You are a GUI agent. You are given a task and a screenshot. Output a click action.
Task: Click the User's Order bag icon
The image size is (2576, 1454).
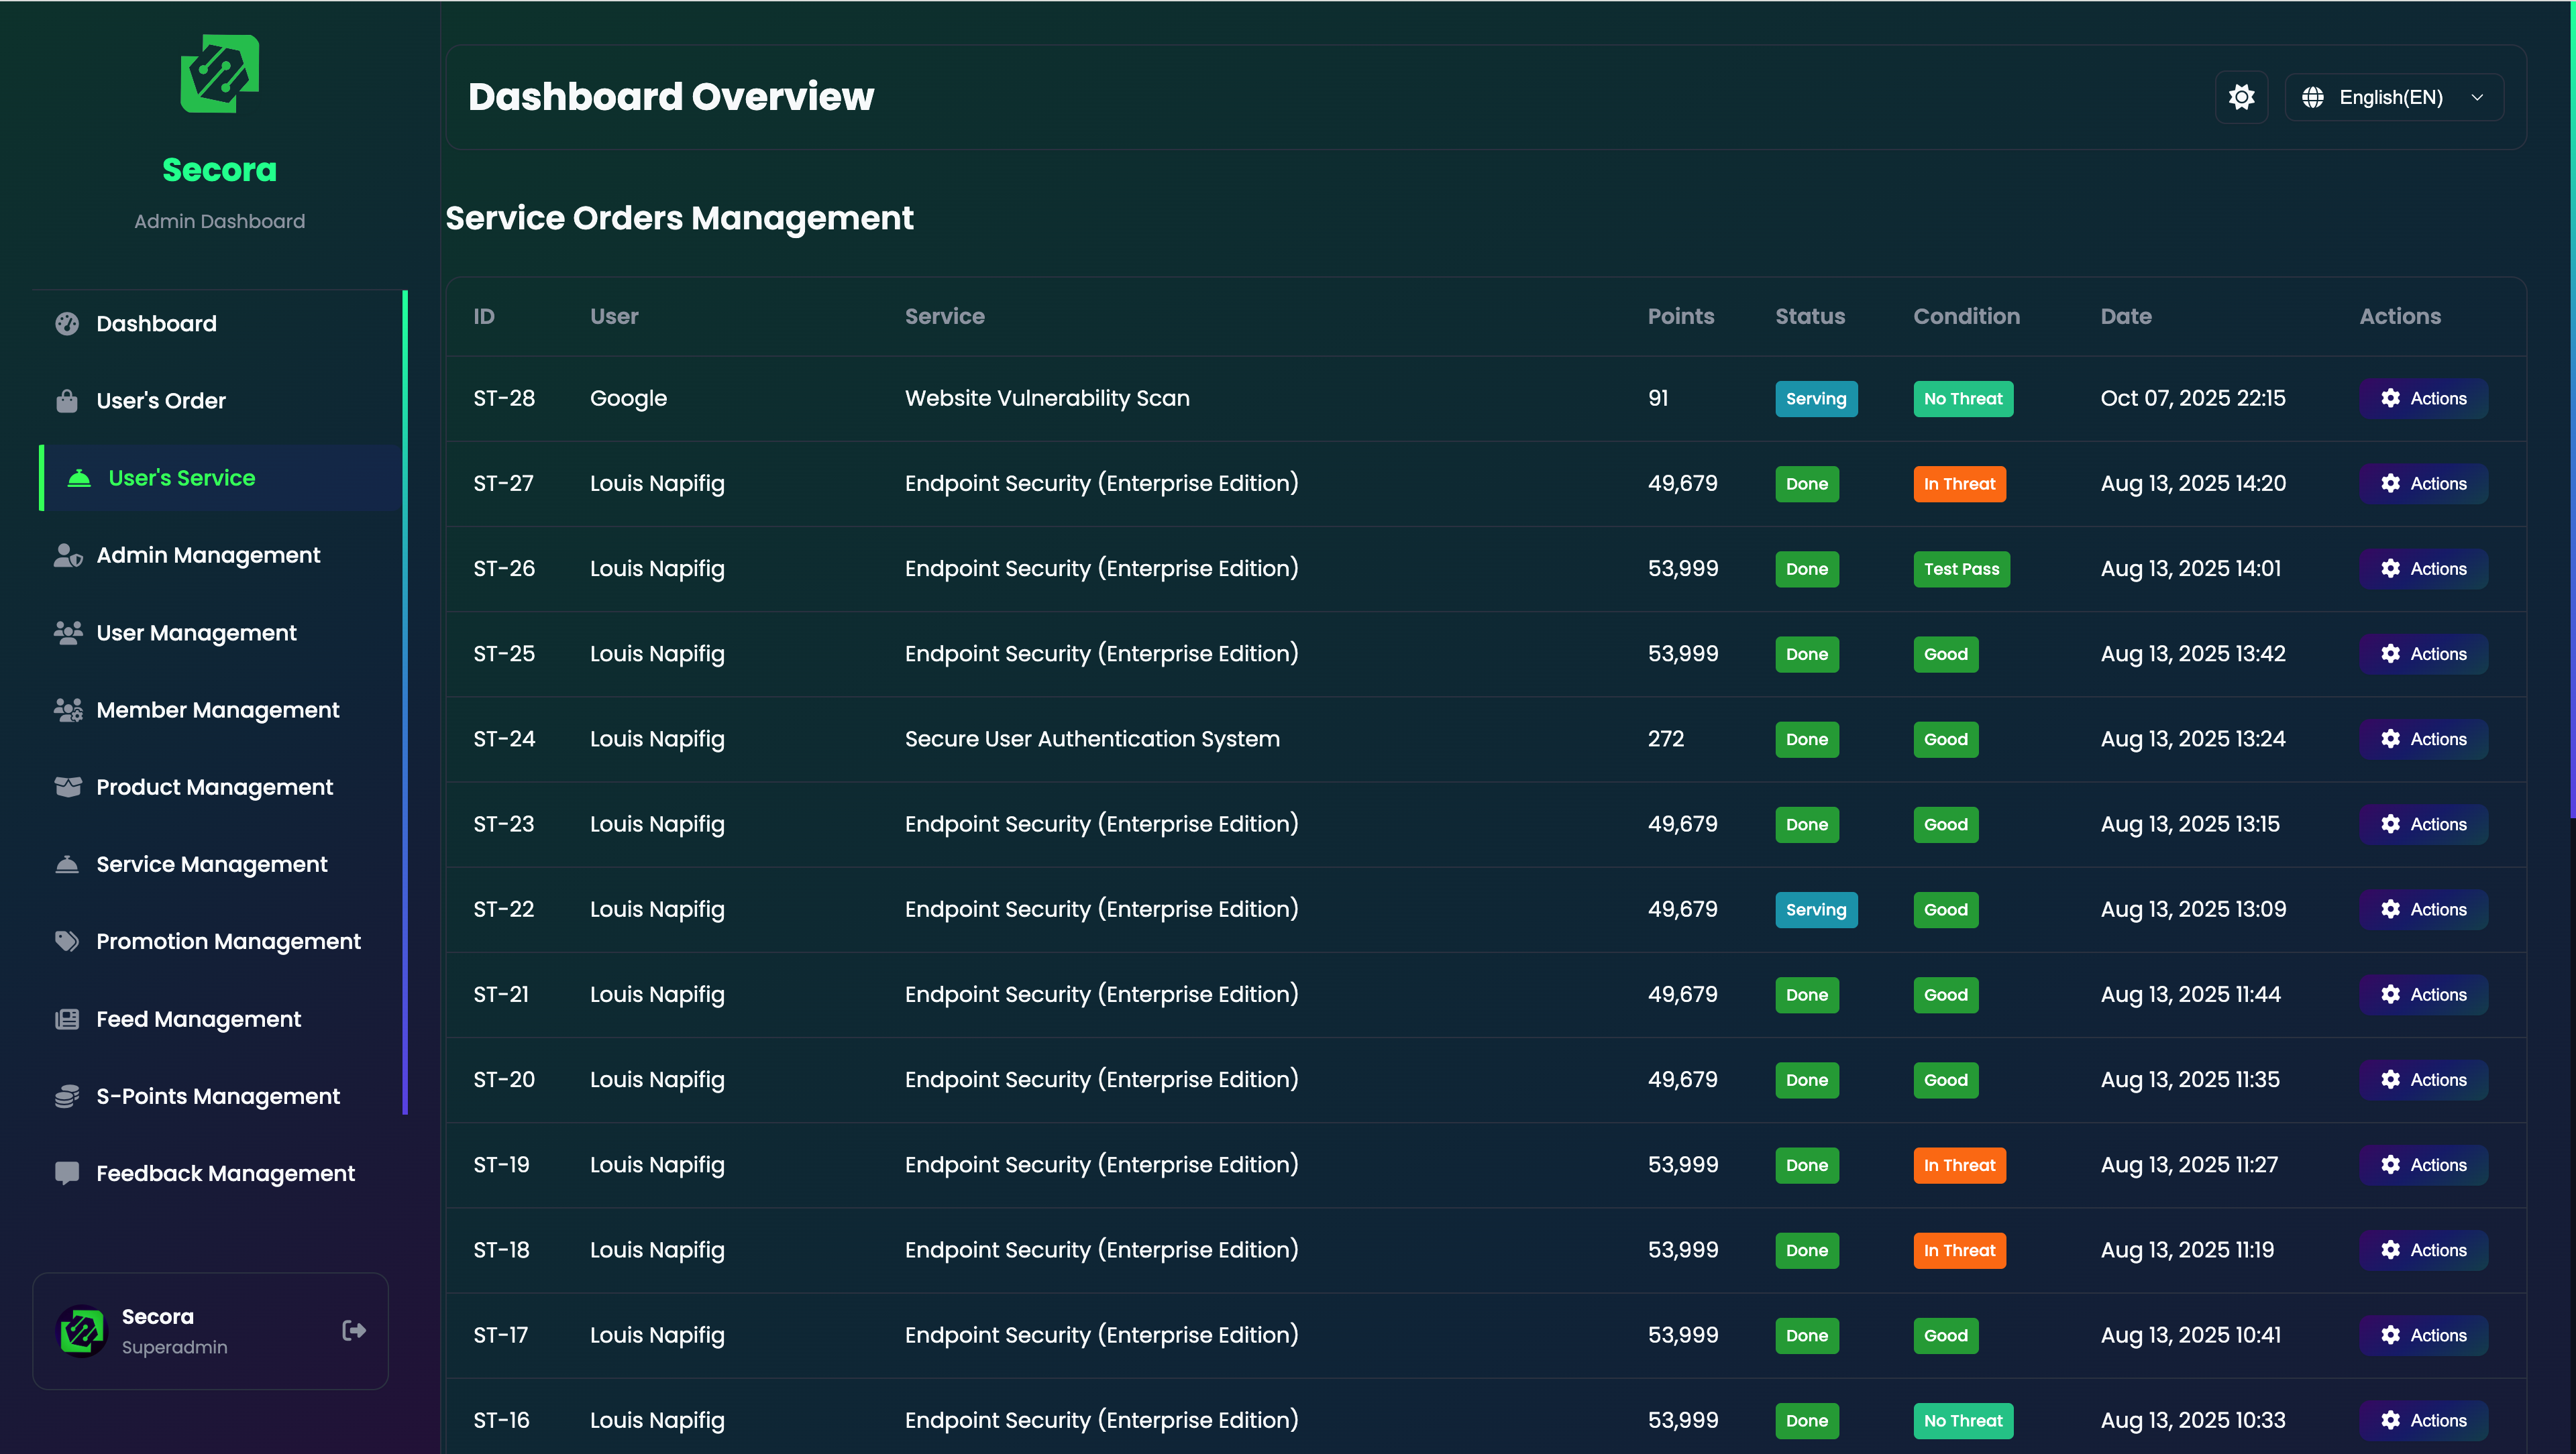(x=67, y=401)
